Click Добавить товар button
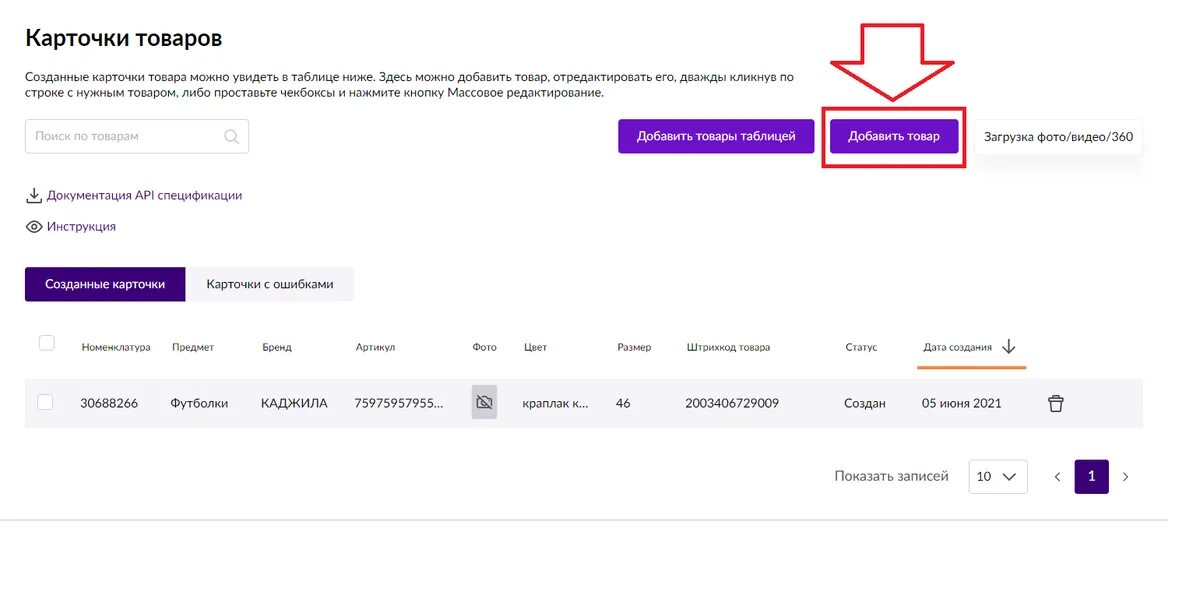 pyautogui.click(x=894, y=136)
